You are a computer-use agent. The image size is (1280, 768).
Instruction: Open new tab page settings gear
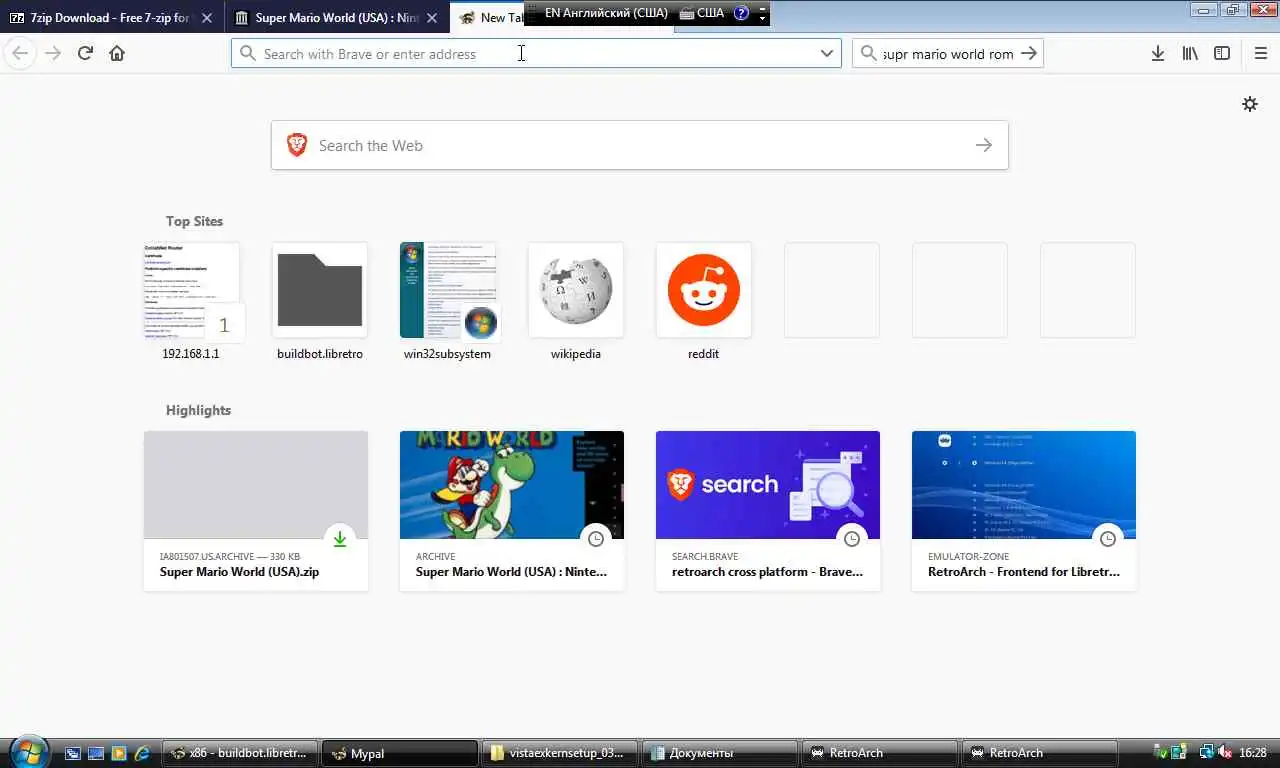[x=1250, y=104]
